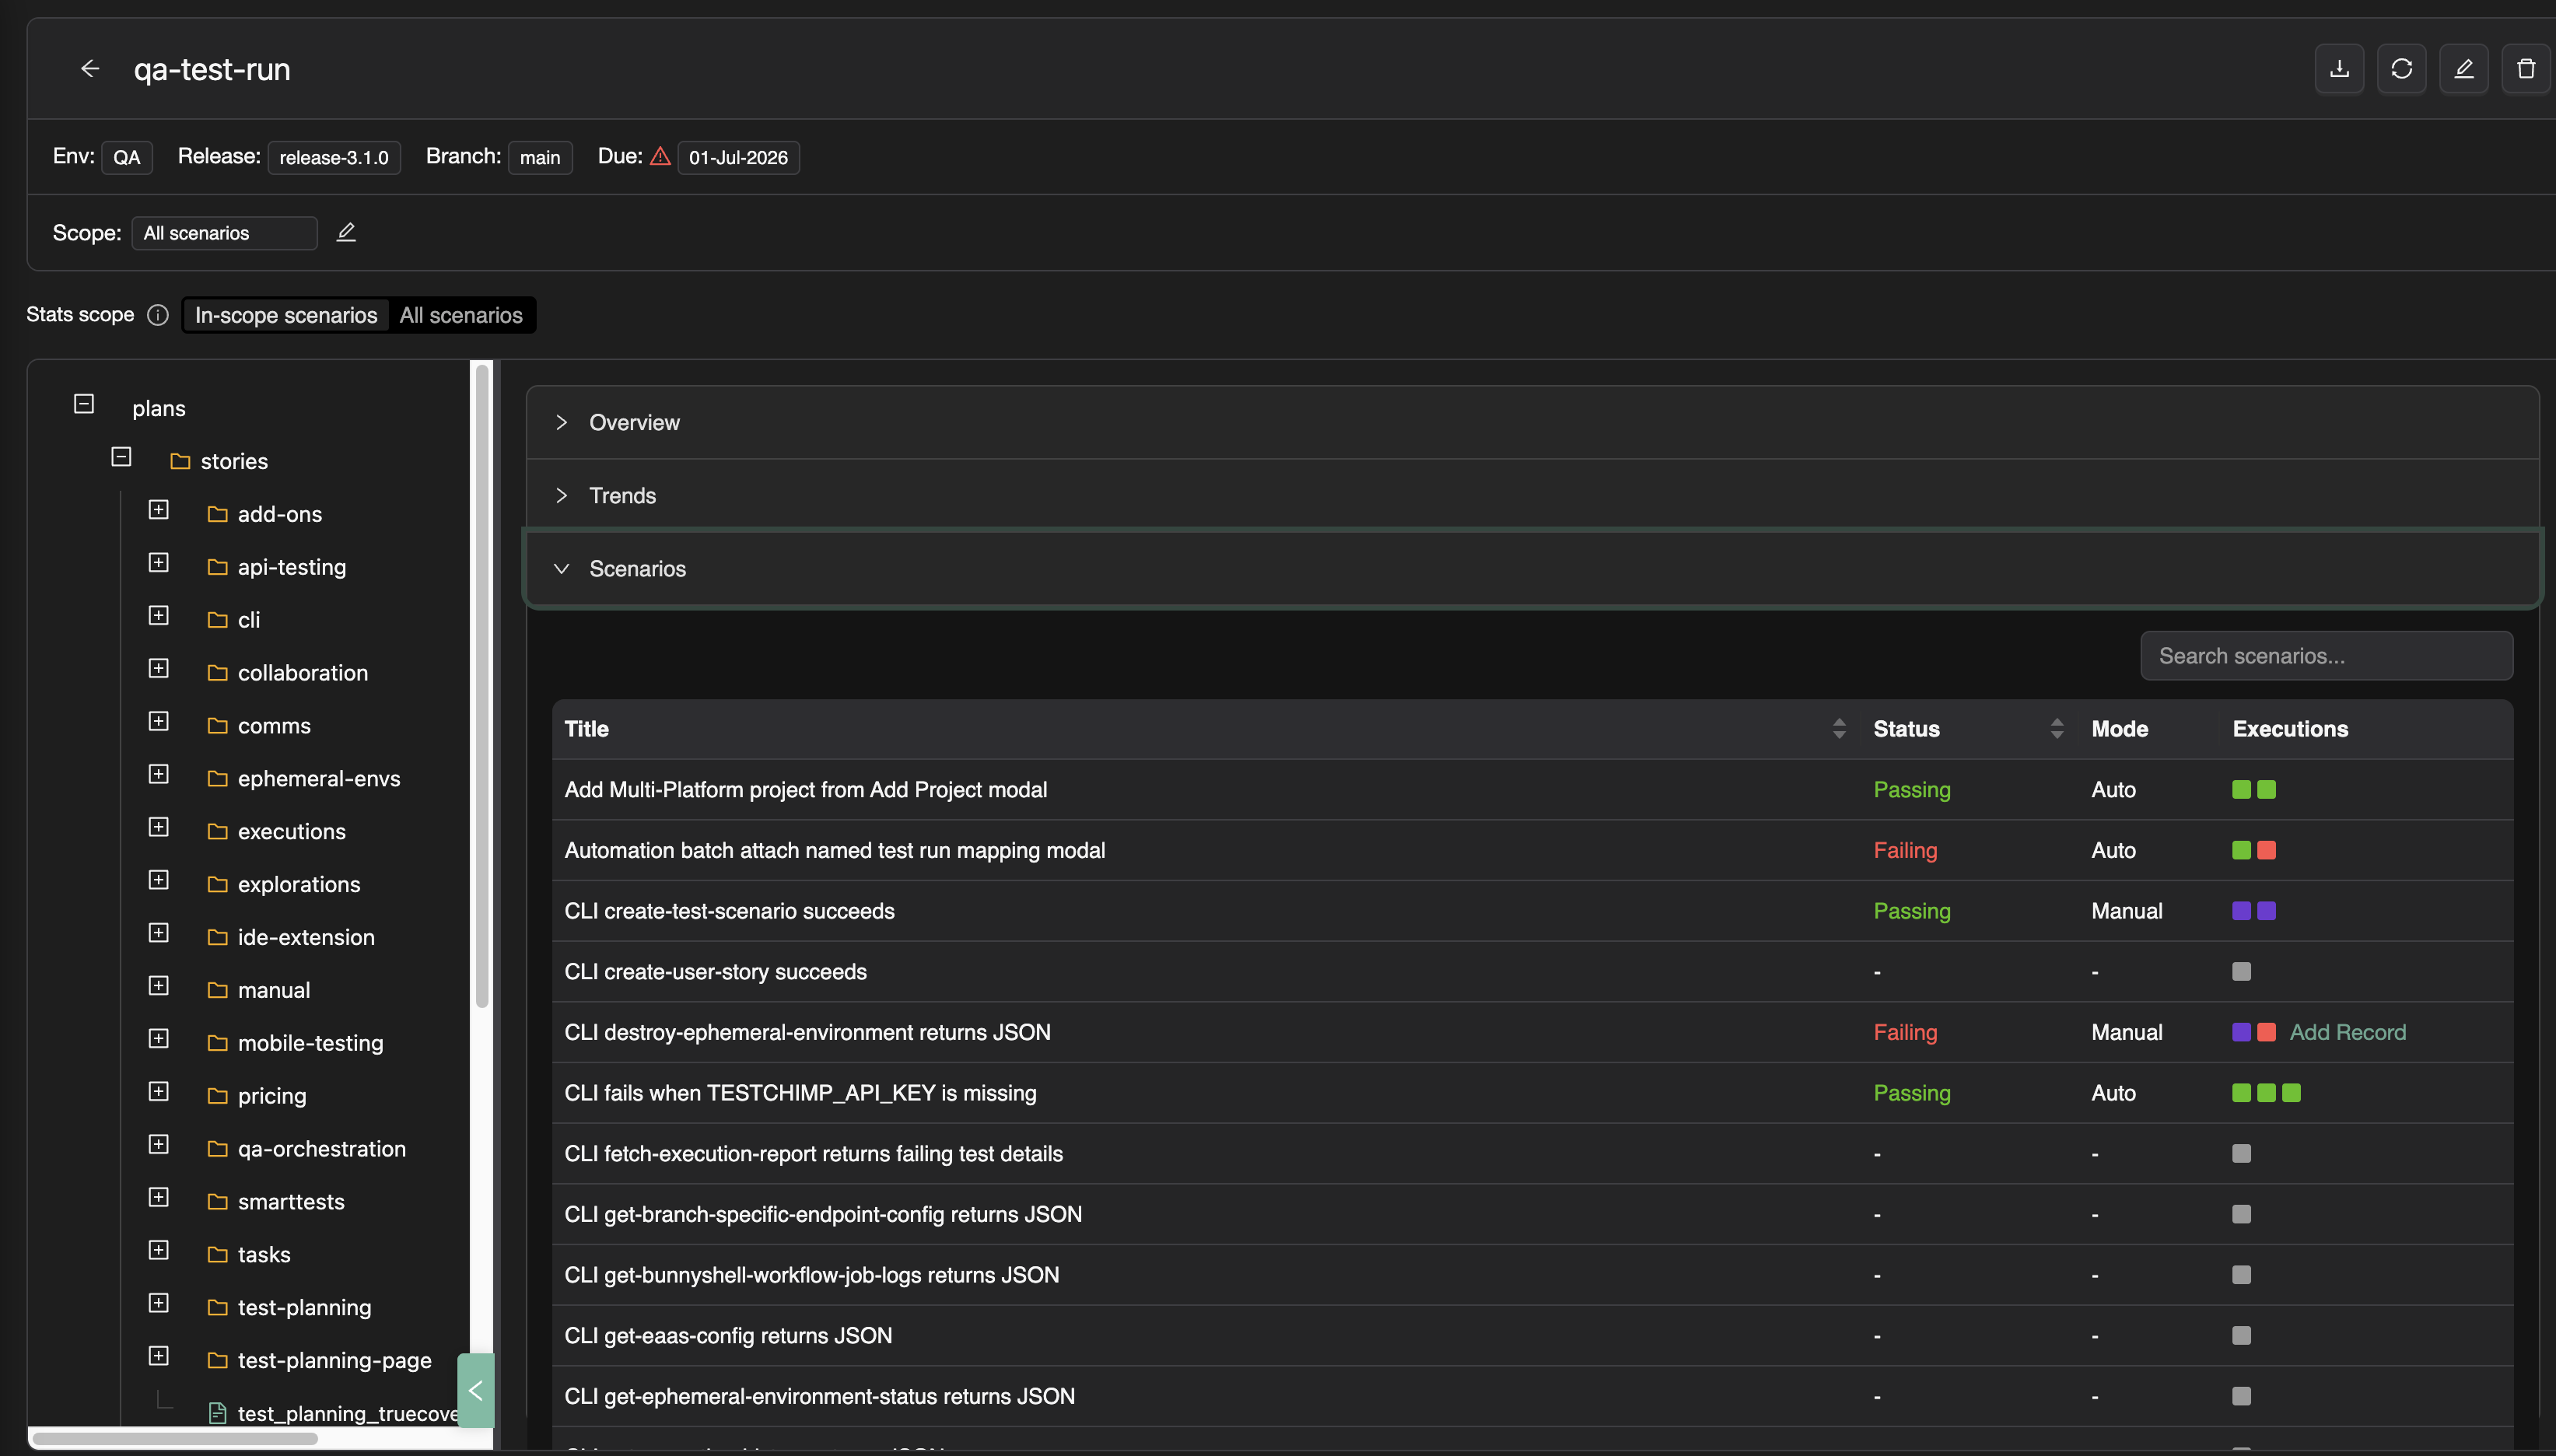Click the All scenarios scope field
Viewport: 2556px width, 1456px height.
(x=225, y=233)
